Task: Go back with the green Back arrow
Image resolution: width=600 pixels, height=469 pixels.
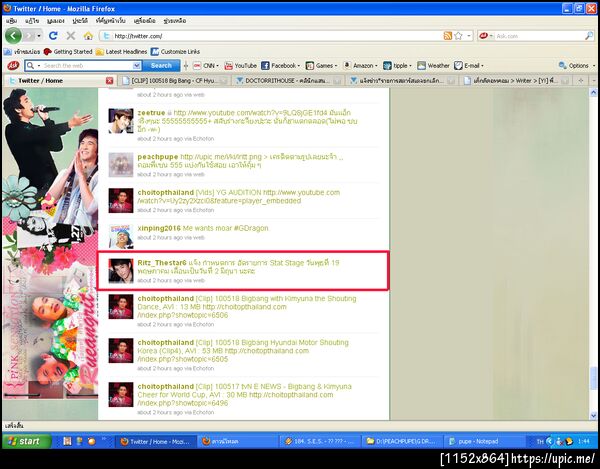Action: (13, 36)
